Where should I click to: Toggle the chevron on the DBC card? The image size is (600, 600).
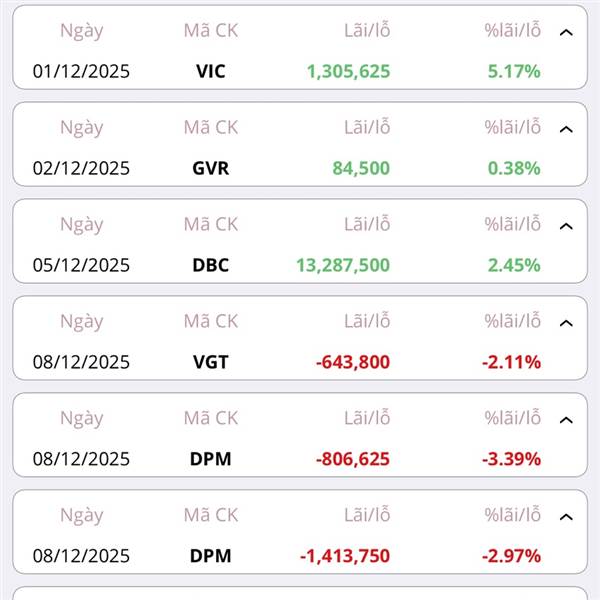(566, 227)
